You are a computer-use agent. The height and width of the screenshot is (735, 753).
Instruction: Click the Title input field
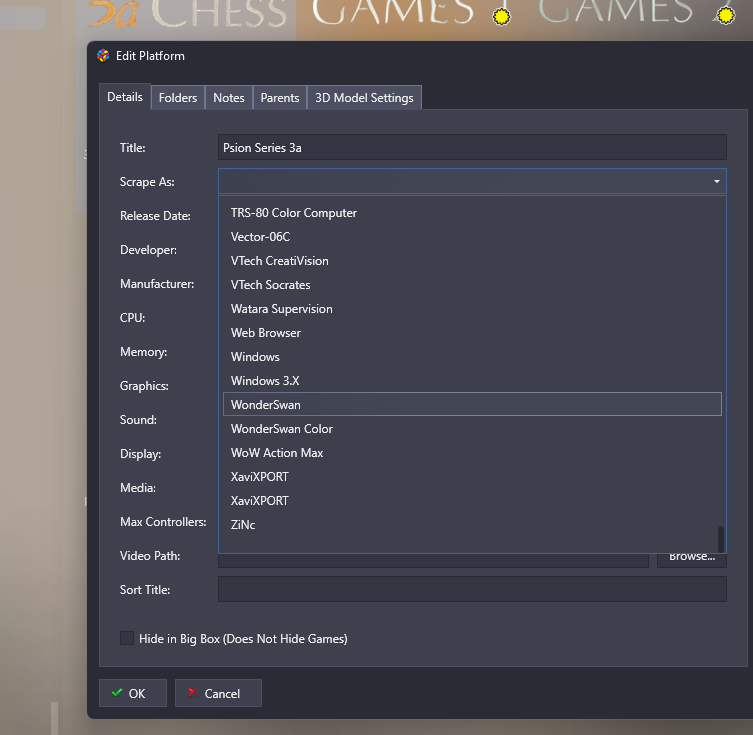tap(472, 147)
